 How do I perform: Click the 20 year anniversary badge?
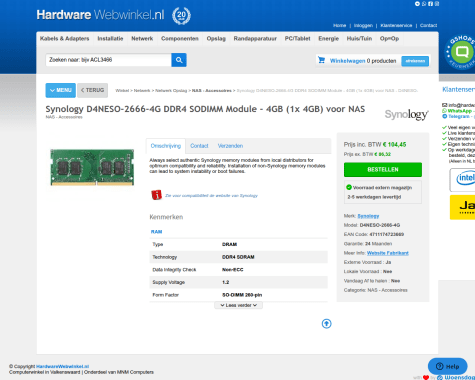(x=181, y=15)
